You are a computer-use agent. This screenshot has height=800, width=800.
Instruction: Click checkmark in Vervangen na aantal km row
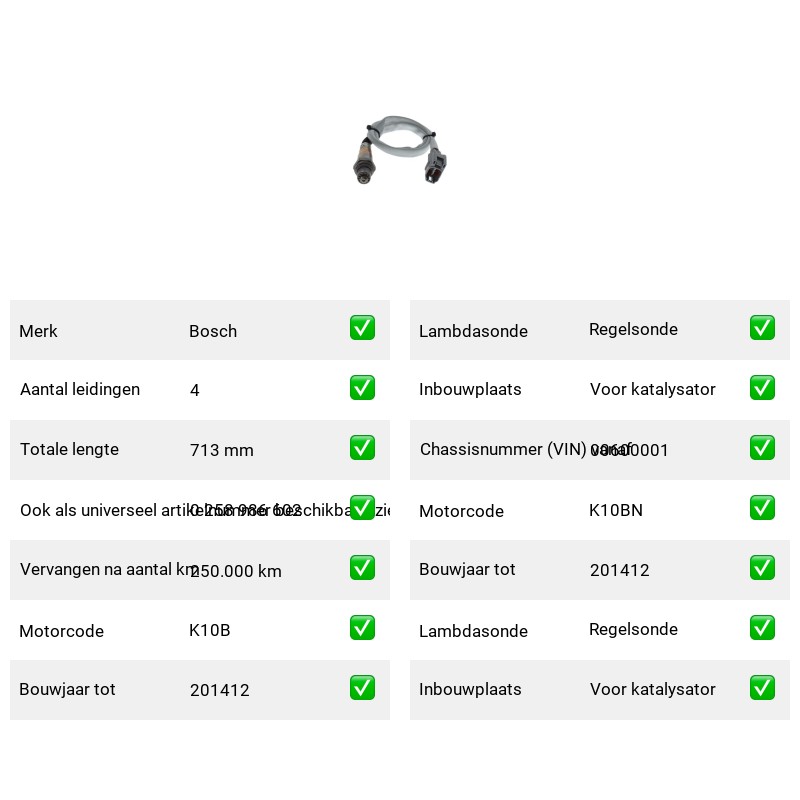point(362,568)
